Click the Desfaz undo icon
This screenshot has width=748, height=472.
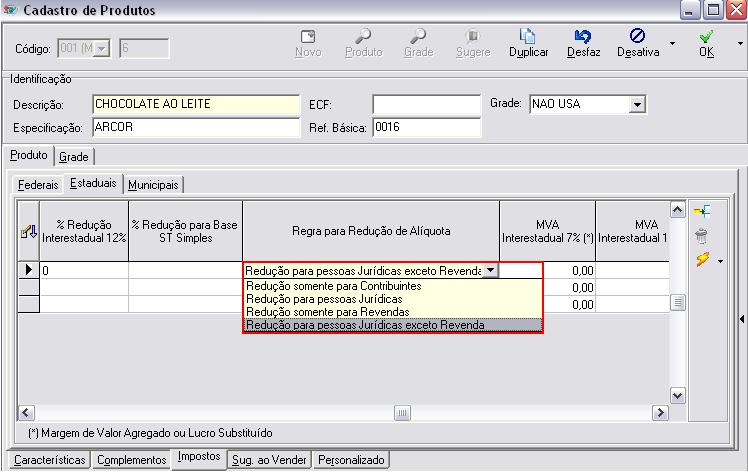[x=583, y=35]
